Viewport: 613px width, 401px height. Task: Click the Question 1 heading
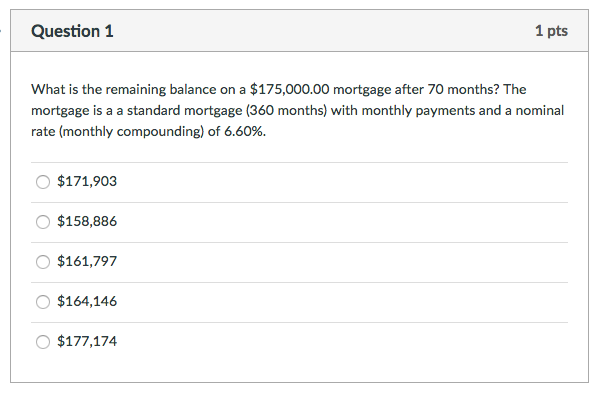click(72, 31)
